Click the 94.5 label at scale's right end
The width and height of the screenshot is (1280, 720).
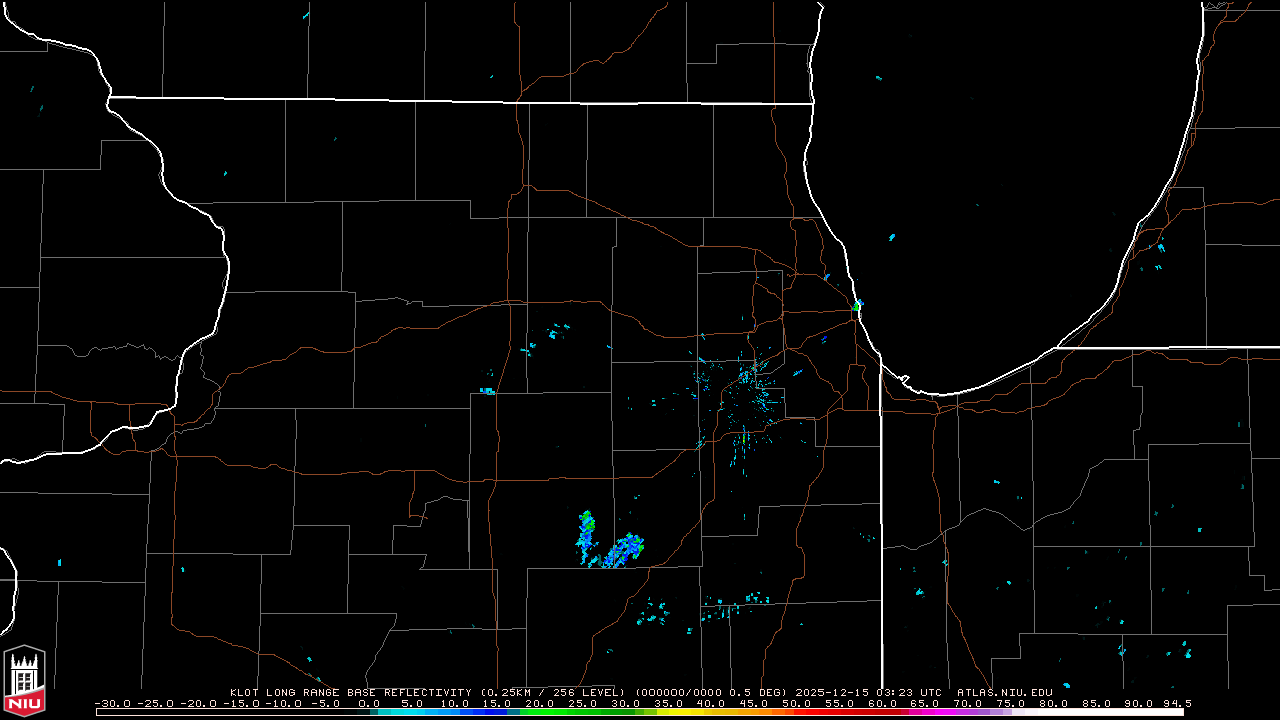tap(1176, 703)
